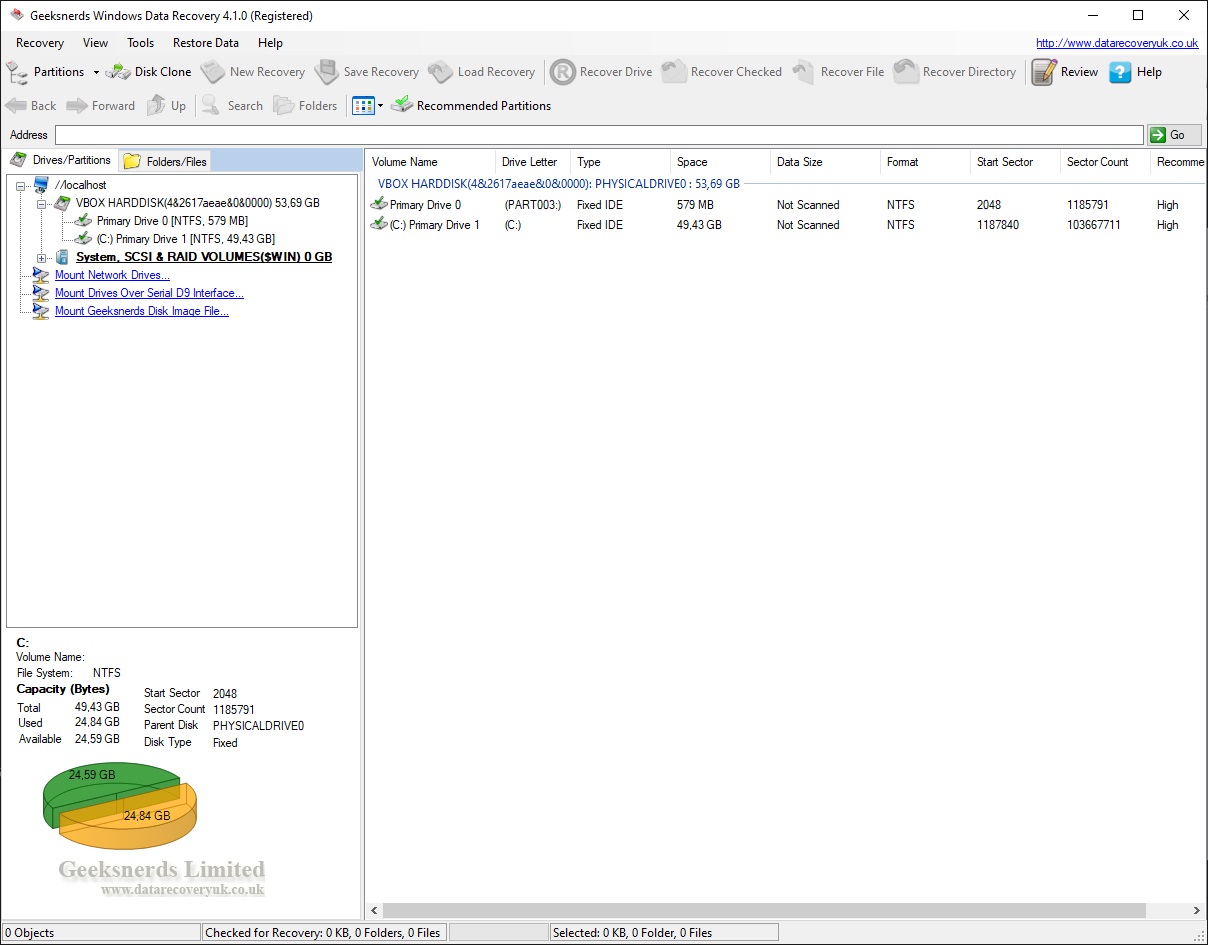The image size is (1208, 945).
Task: Select the (PART003:) drive letter cell
Action: 533,205
